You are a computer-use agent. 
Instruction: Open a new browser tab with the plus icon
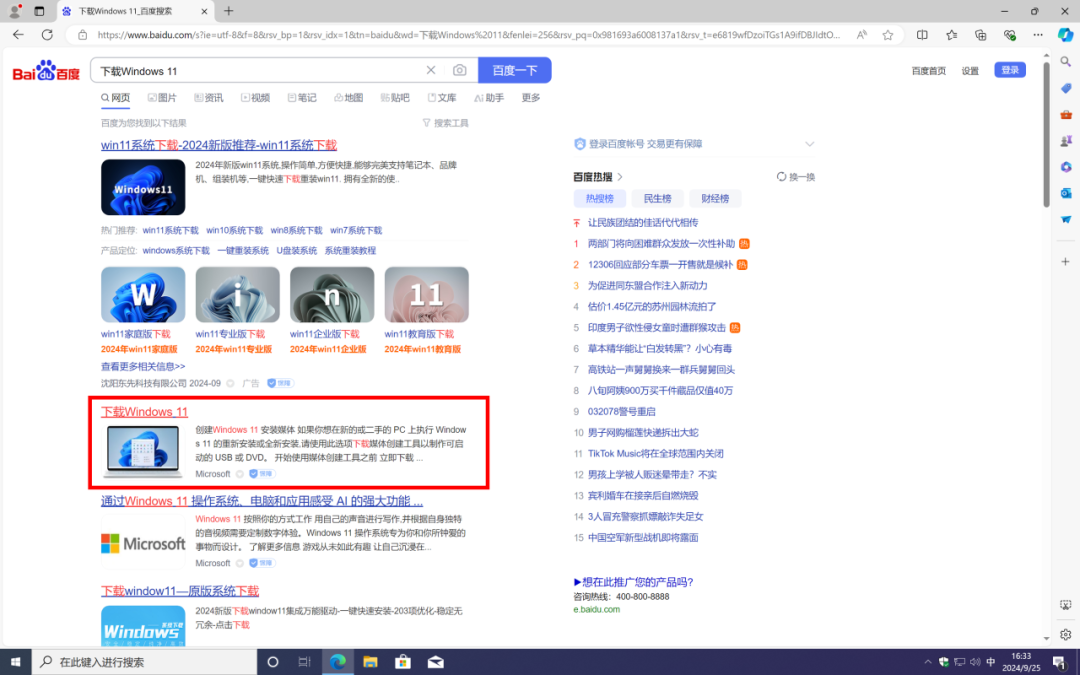[229, 11]
